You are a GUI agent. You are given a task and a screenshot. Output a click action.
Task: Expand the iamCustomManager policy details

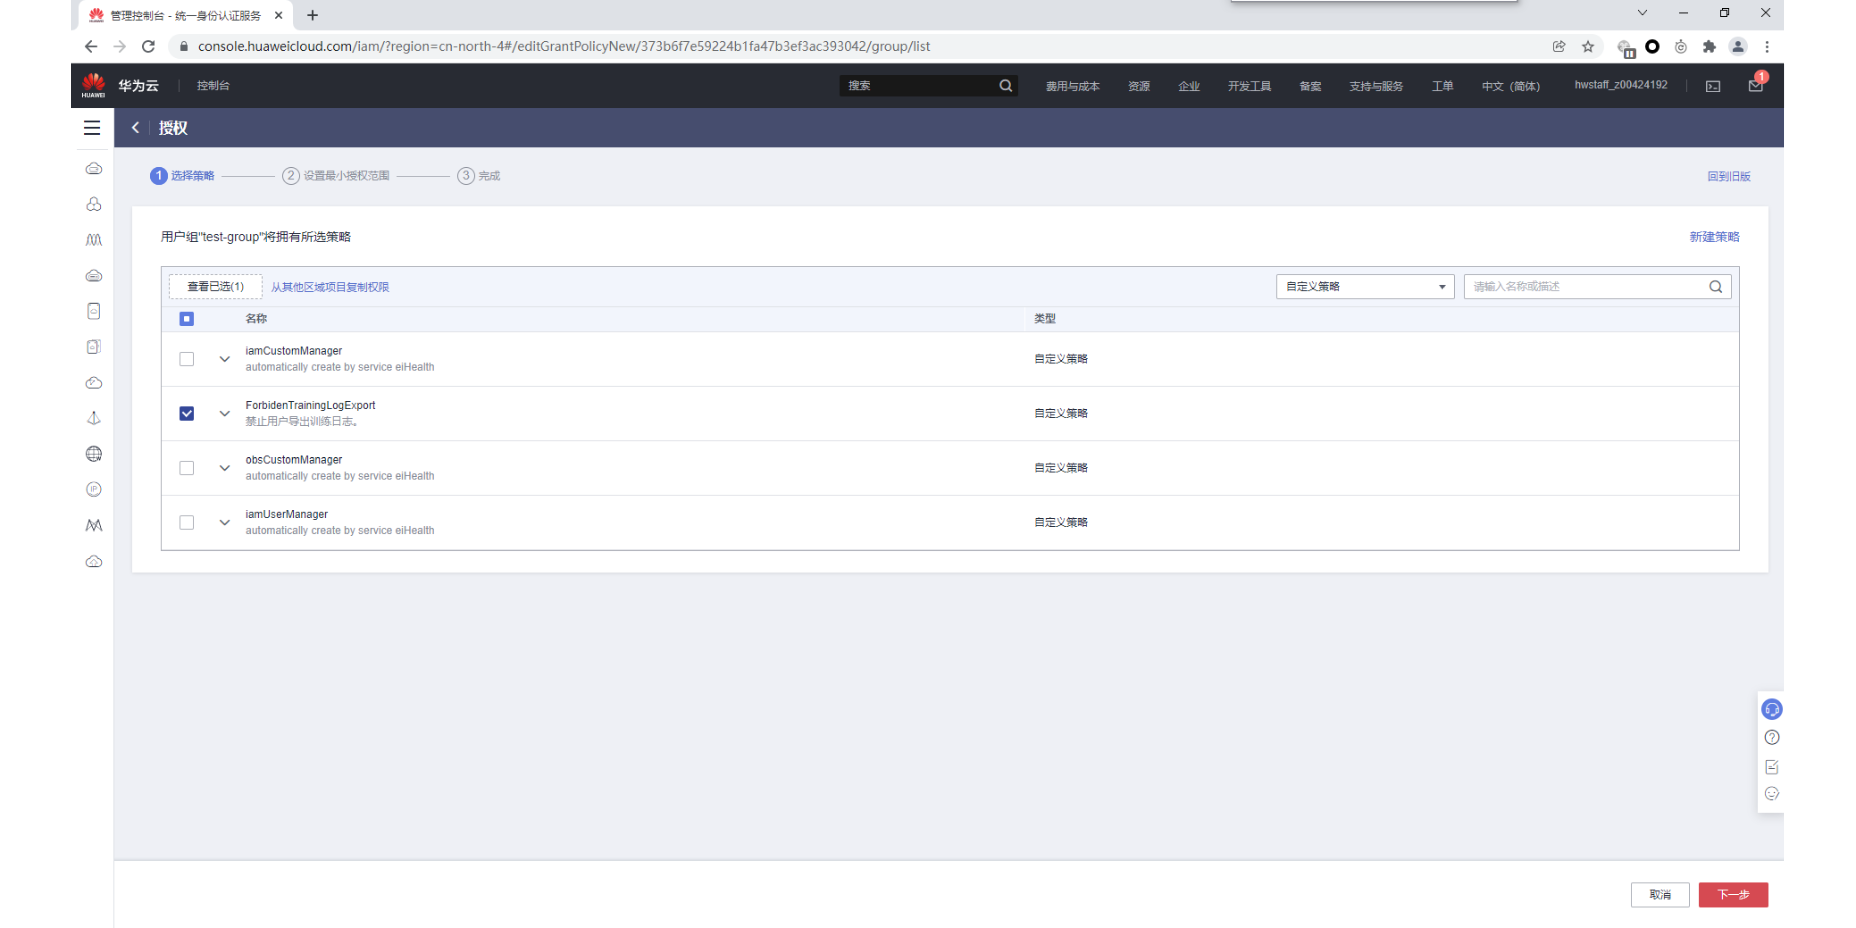click(225, 359)
